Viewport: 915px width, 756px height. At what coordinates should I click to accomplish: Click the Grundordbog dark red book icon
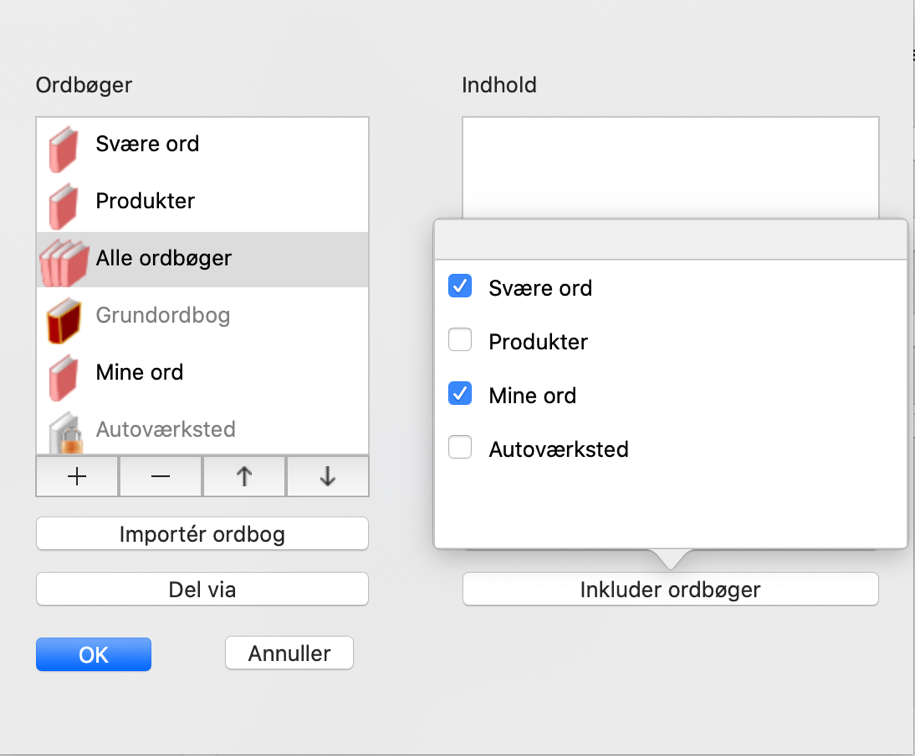coord(63,319)
